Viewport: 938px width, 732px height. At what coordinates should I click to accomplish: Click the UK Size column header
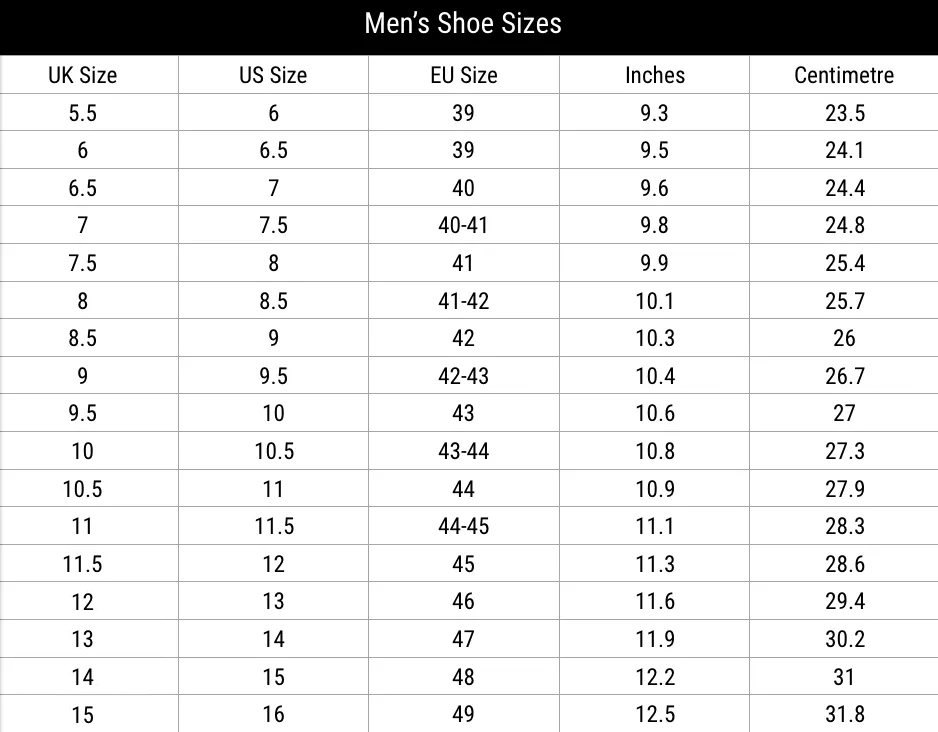coord(83,75)
